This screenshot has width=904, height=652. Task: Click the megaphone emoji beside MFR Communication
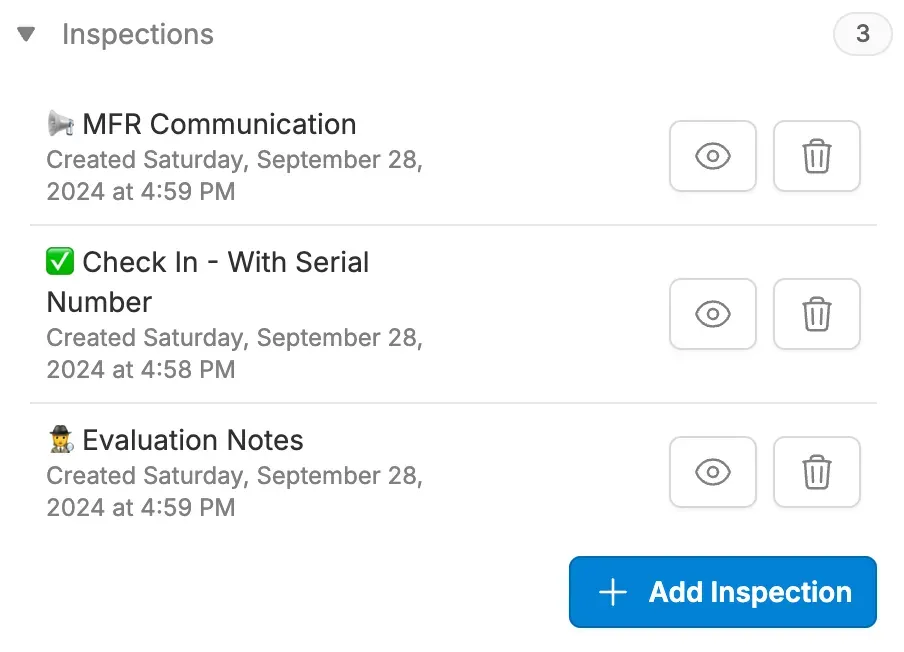tap(61, 124)
